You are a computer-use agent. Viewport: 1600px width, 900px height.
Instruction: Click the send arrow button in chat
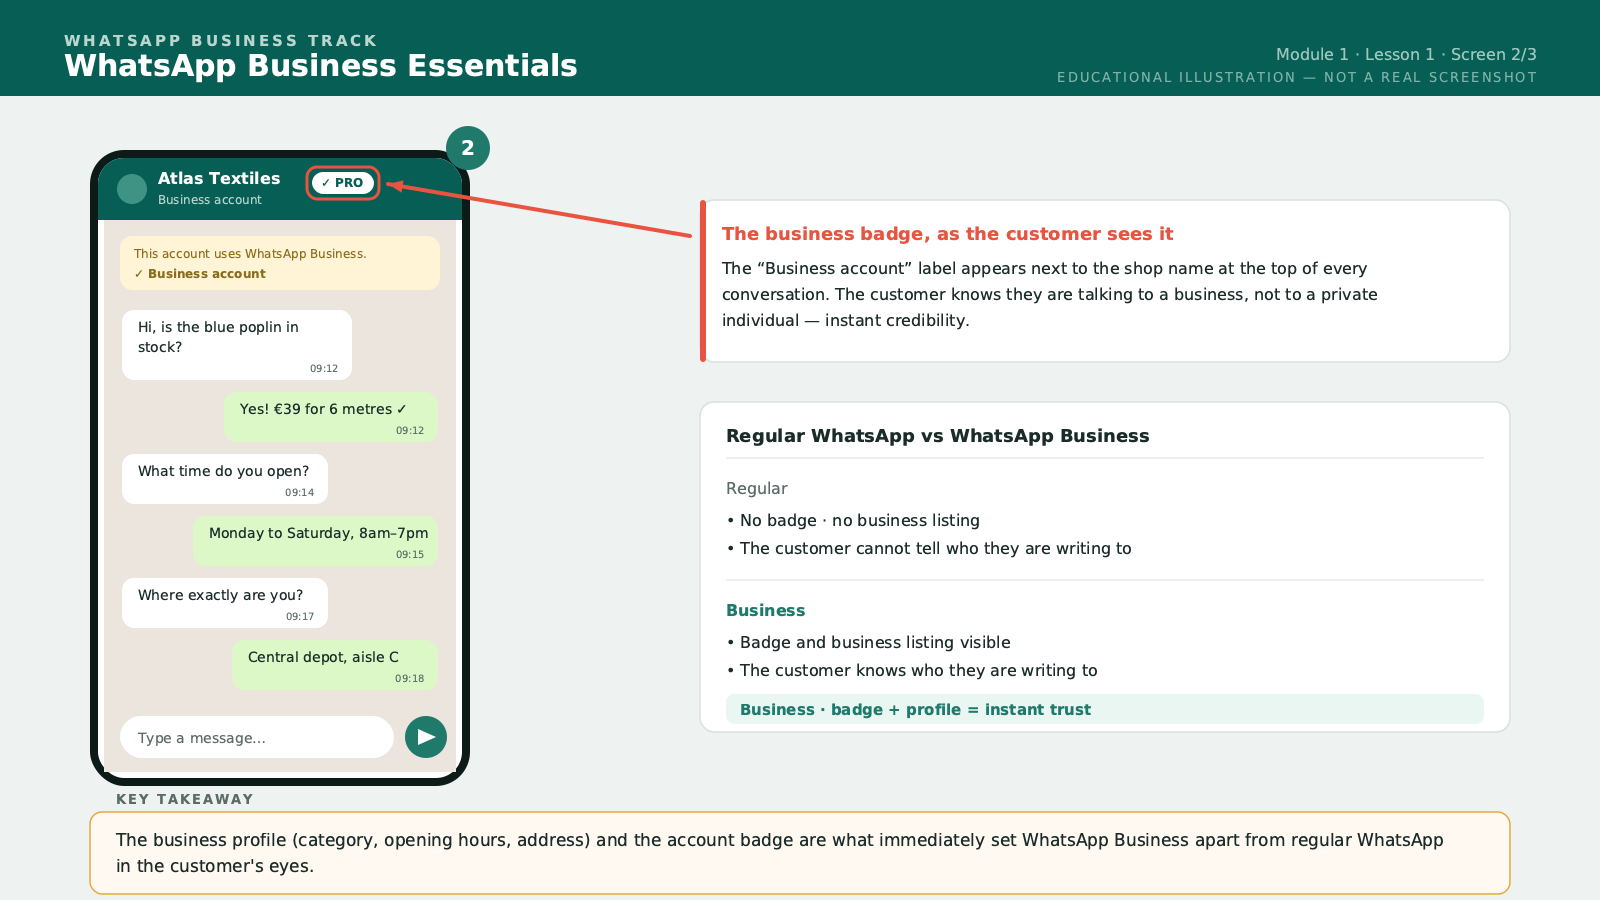click(x=426, y=737)
